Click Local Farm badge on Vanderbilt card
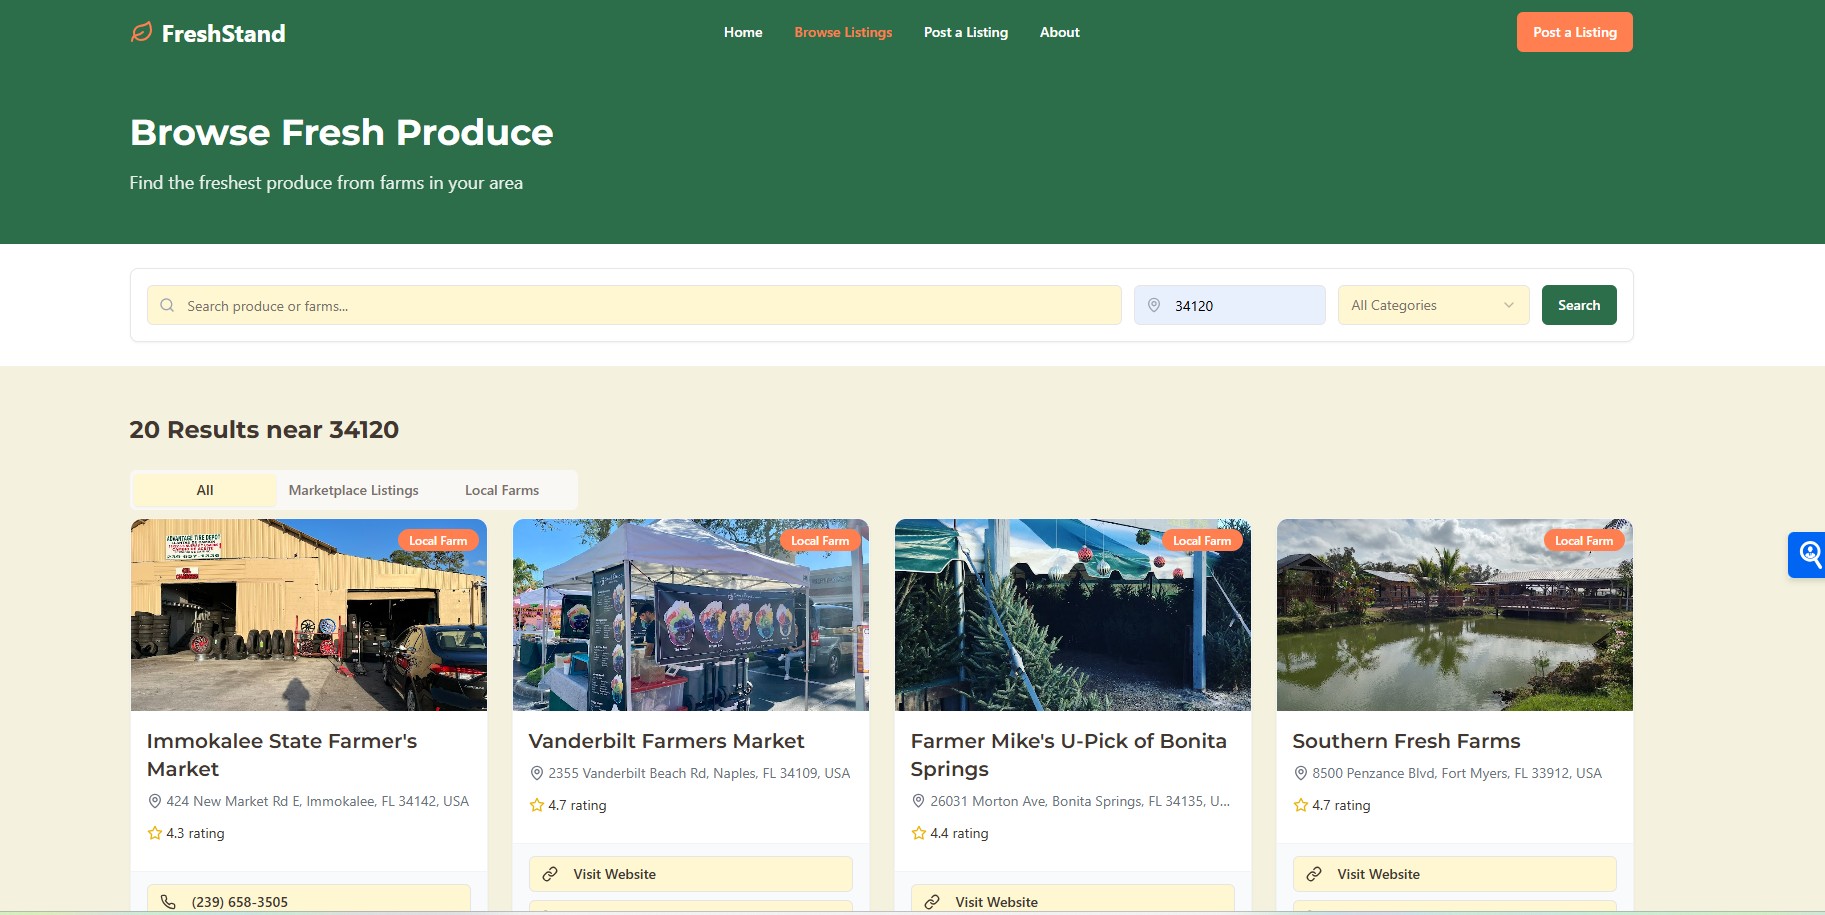Viewport: 1825px width, 915px height. (820, 540)
